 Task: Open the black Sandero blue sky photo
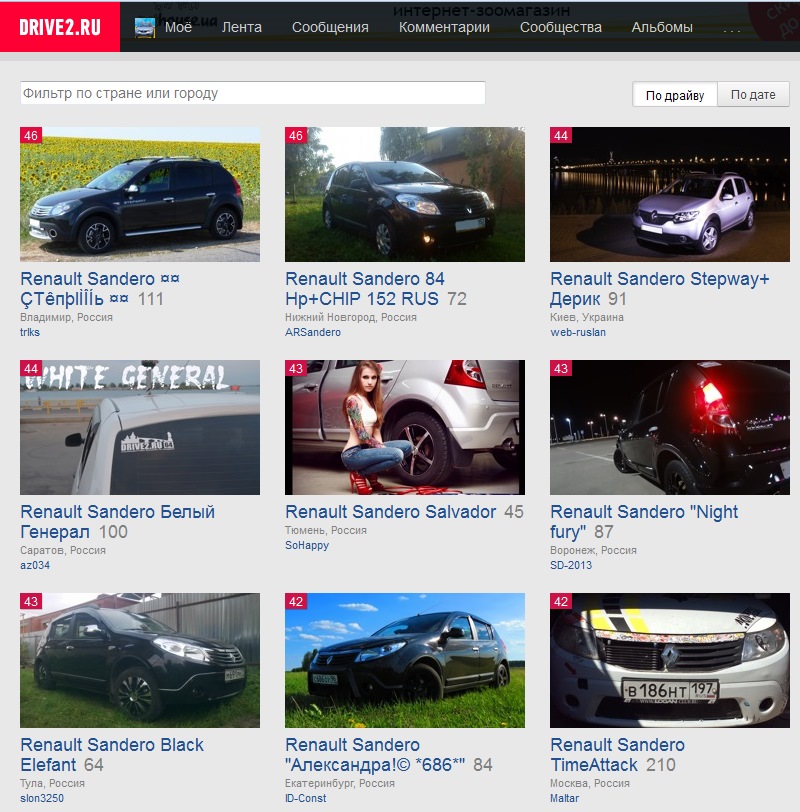tap(405, 660)
